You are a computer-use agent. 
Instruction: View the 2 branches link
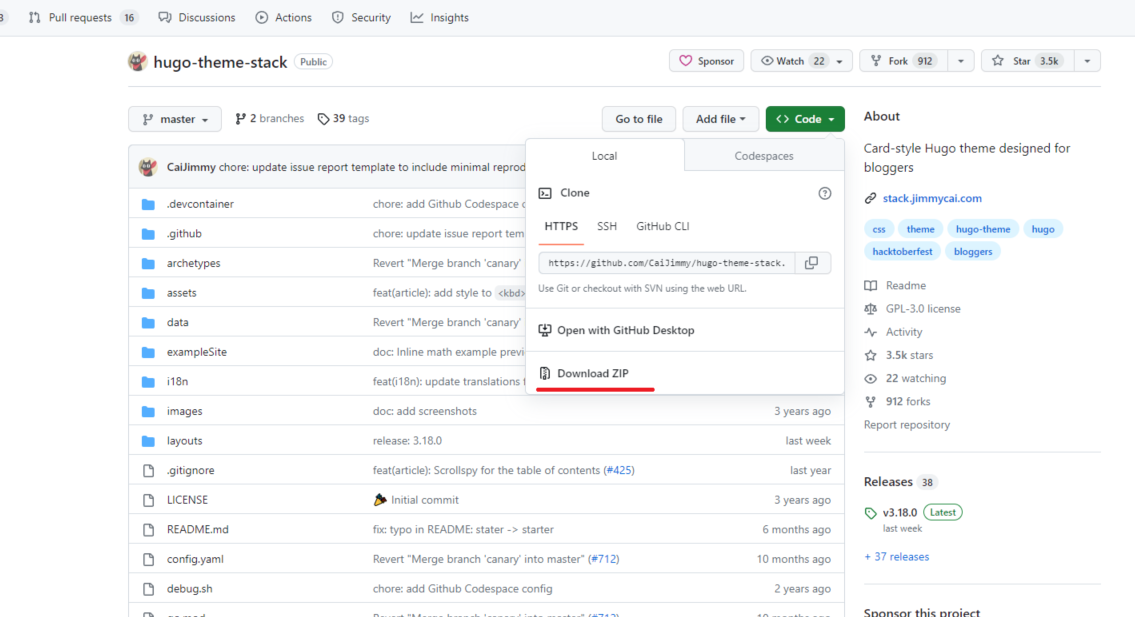pyautogui.click(x=269, y=119)
